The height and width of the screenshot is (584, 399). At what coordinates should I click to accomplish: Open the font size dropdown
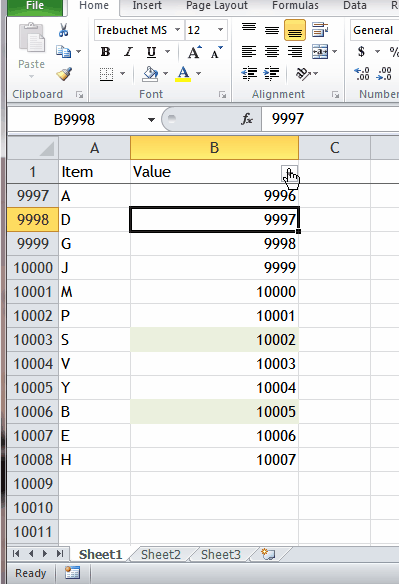point(221,30)
